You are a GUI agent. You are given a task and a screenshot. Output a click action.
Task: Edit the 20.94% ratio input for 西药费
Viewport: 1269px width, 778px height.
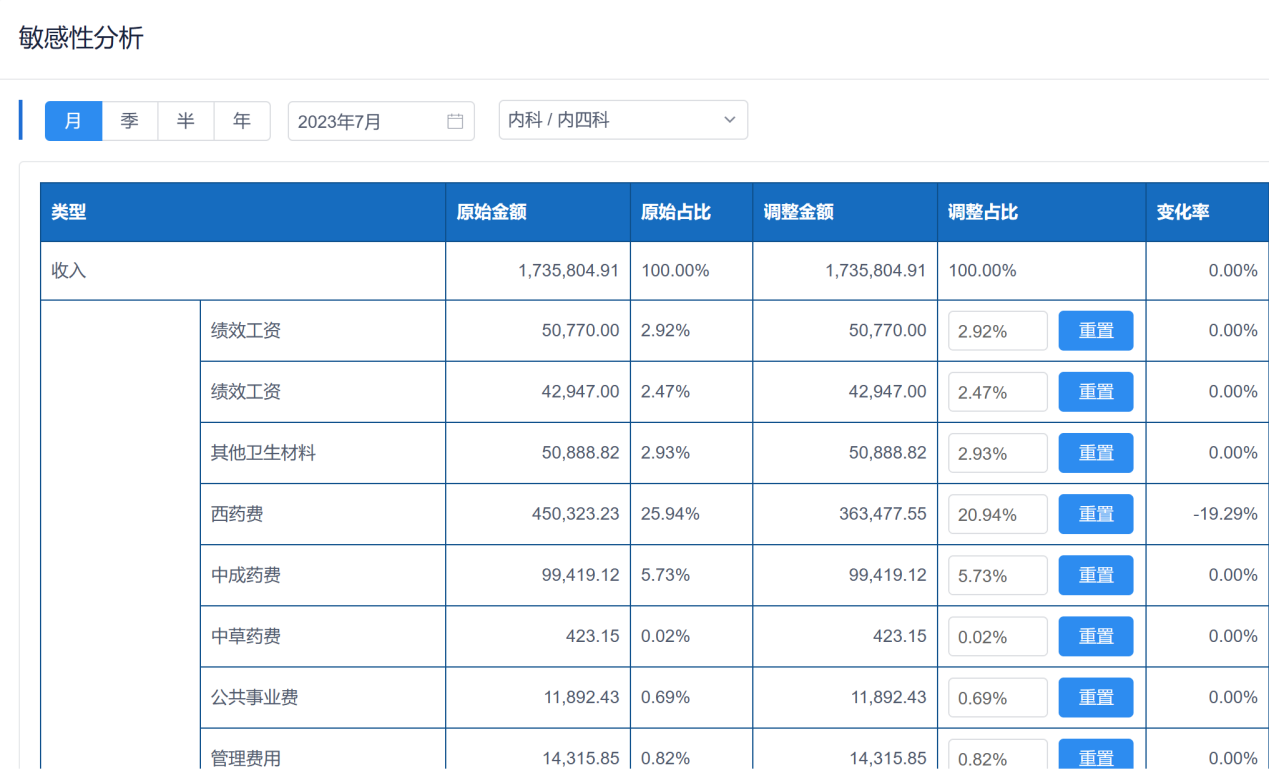997,514
